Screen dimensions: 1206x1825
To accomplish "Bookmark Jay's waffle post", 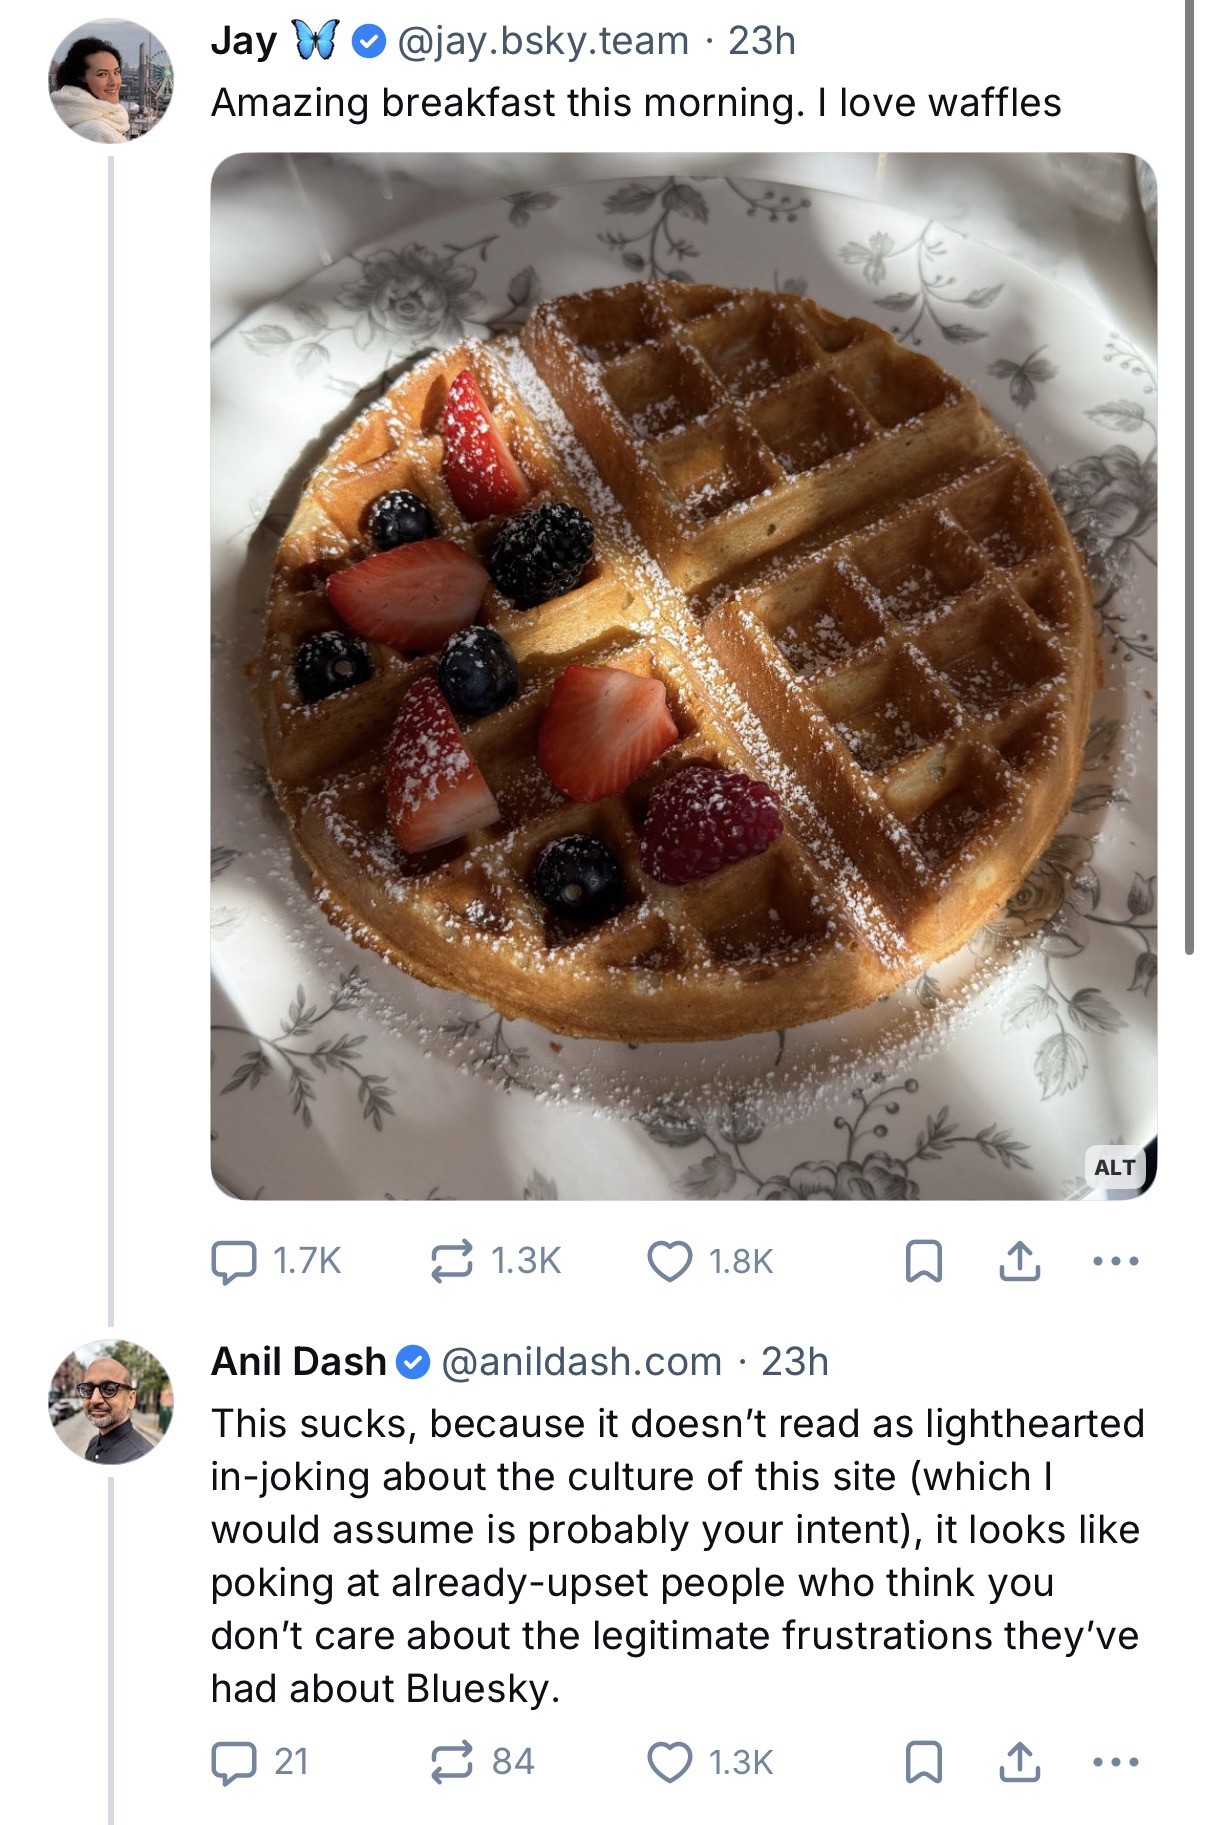I will [x=923, y=1261].
